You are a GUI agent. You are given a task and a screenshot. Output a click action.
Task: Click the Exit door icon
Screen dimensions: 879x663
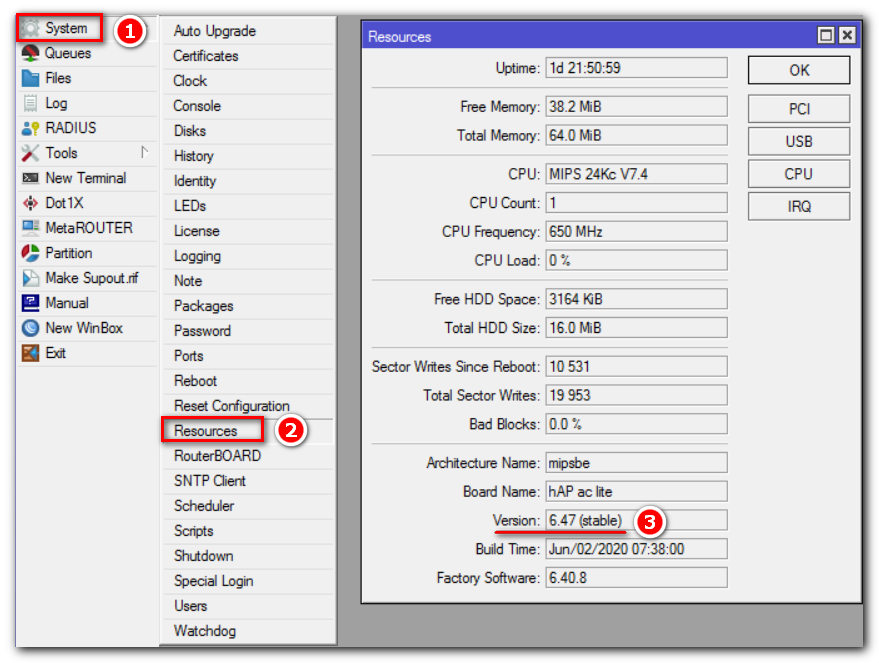[x=30, y=353]
